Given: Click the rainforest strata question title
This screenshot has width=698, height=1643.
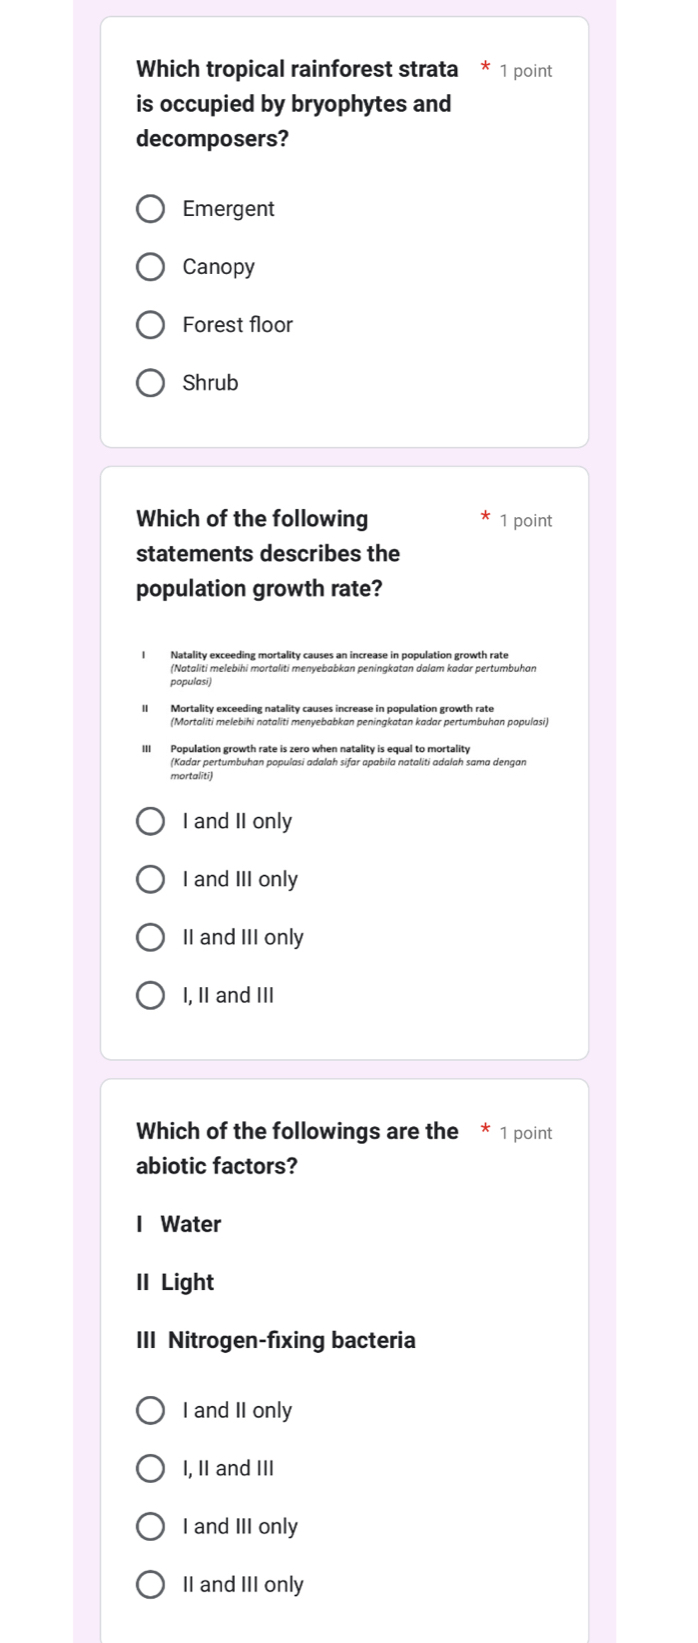Looking at the screenshot, I should 297,104.
